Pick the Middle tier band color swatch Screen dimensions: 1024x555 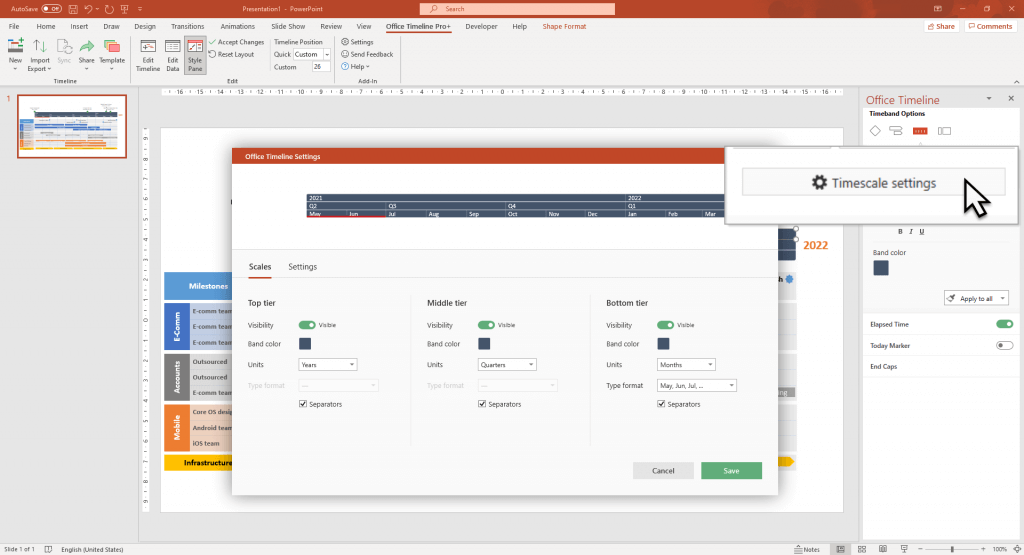(485, 344)
